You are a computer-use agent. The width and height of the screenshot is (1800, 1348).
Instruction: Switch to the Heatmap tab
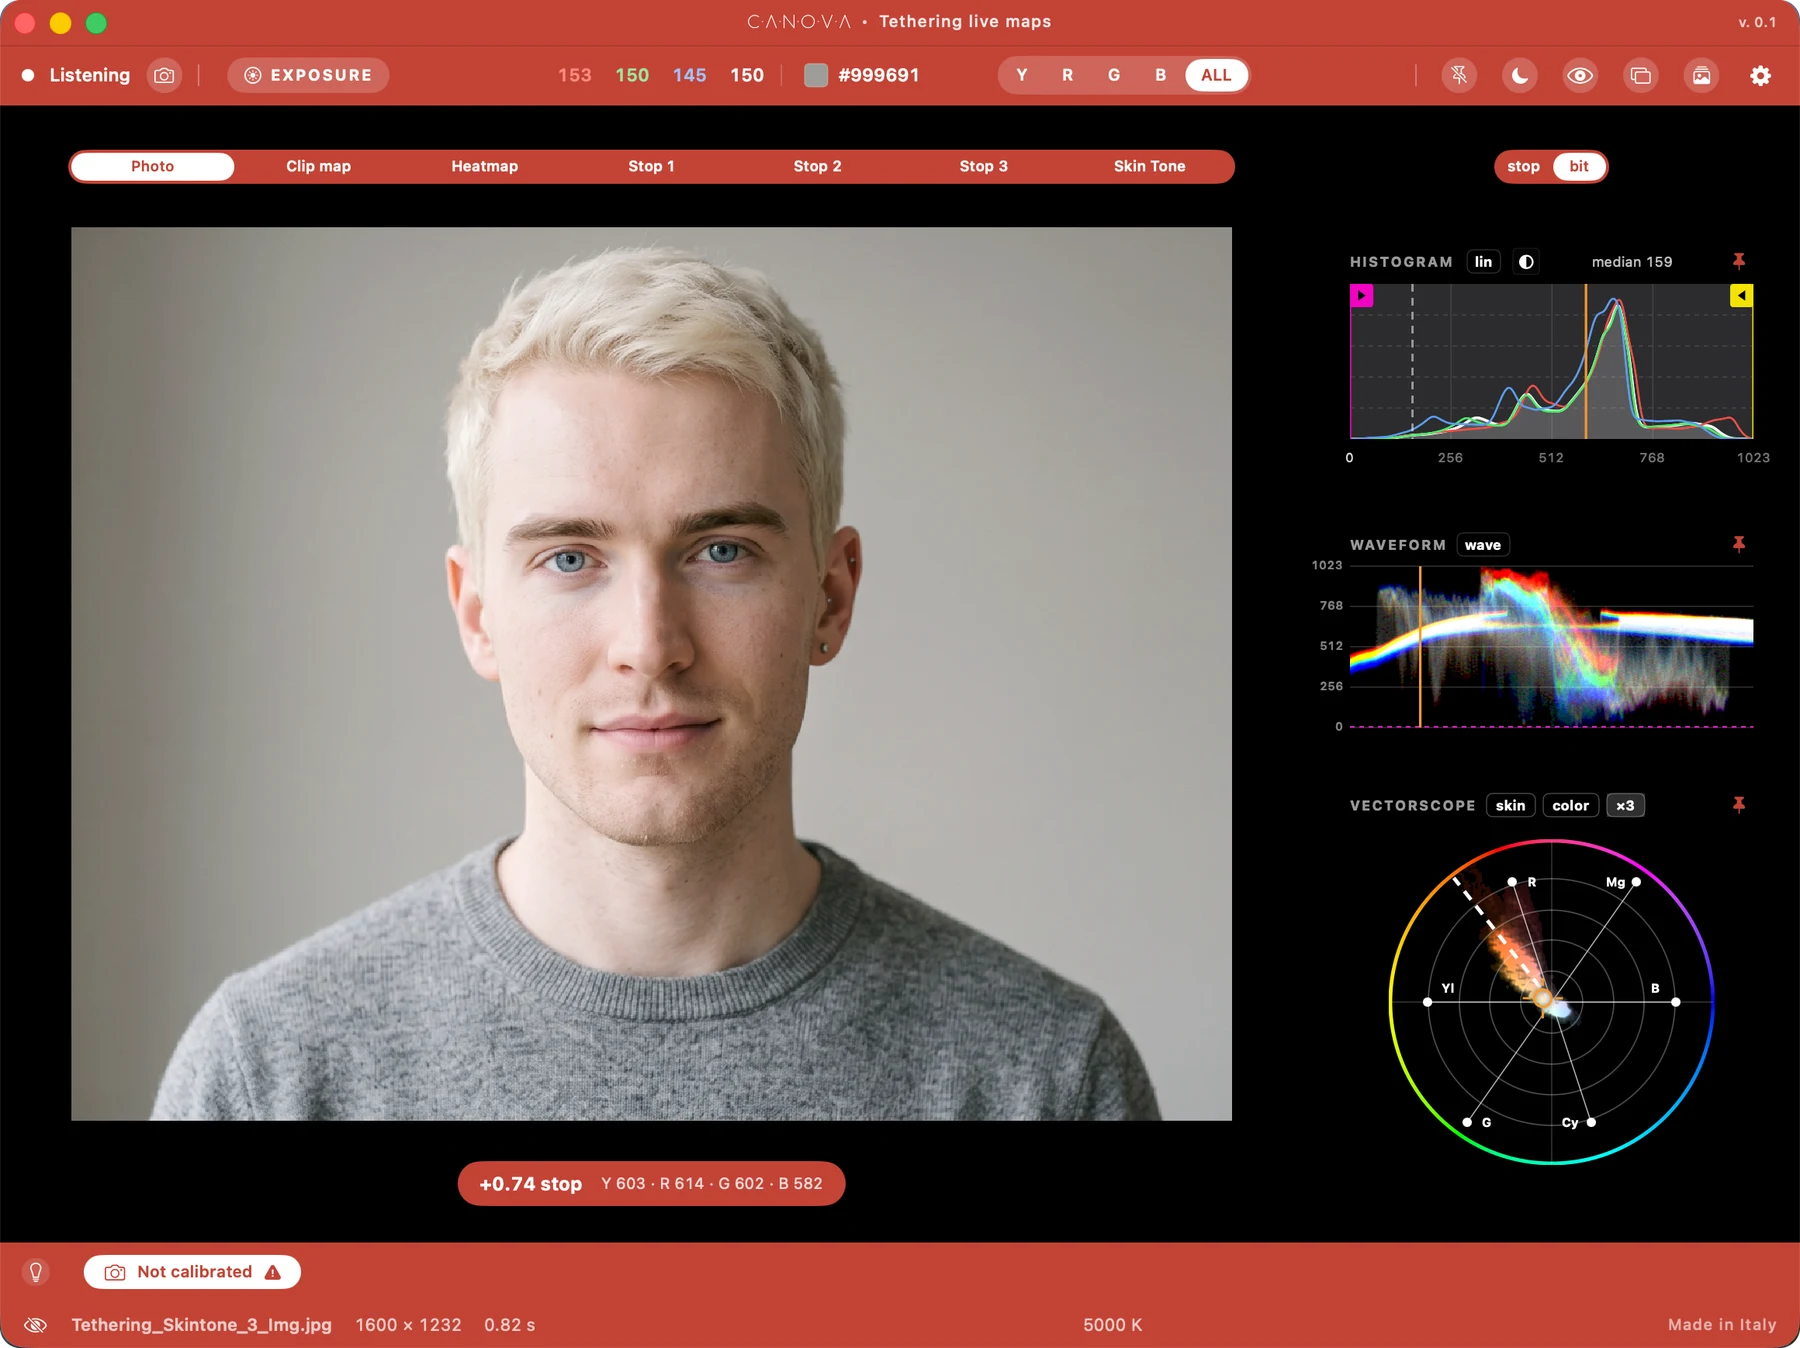point(484,166)
